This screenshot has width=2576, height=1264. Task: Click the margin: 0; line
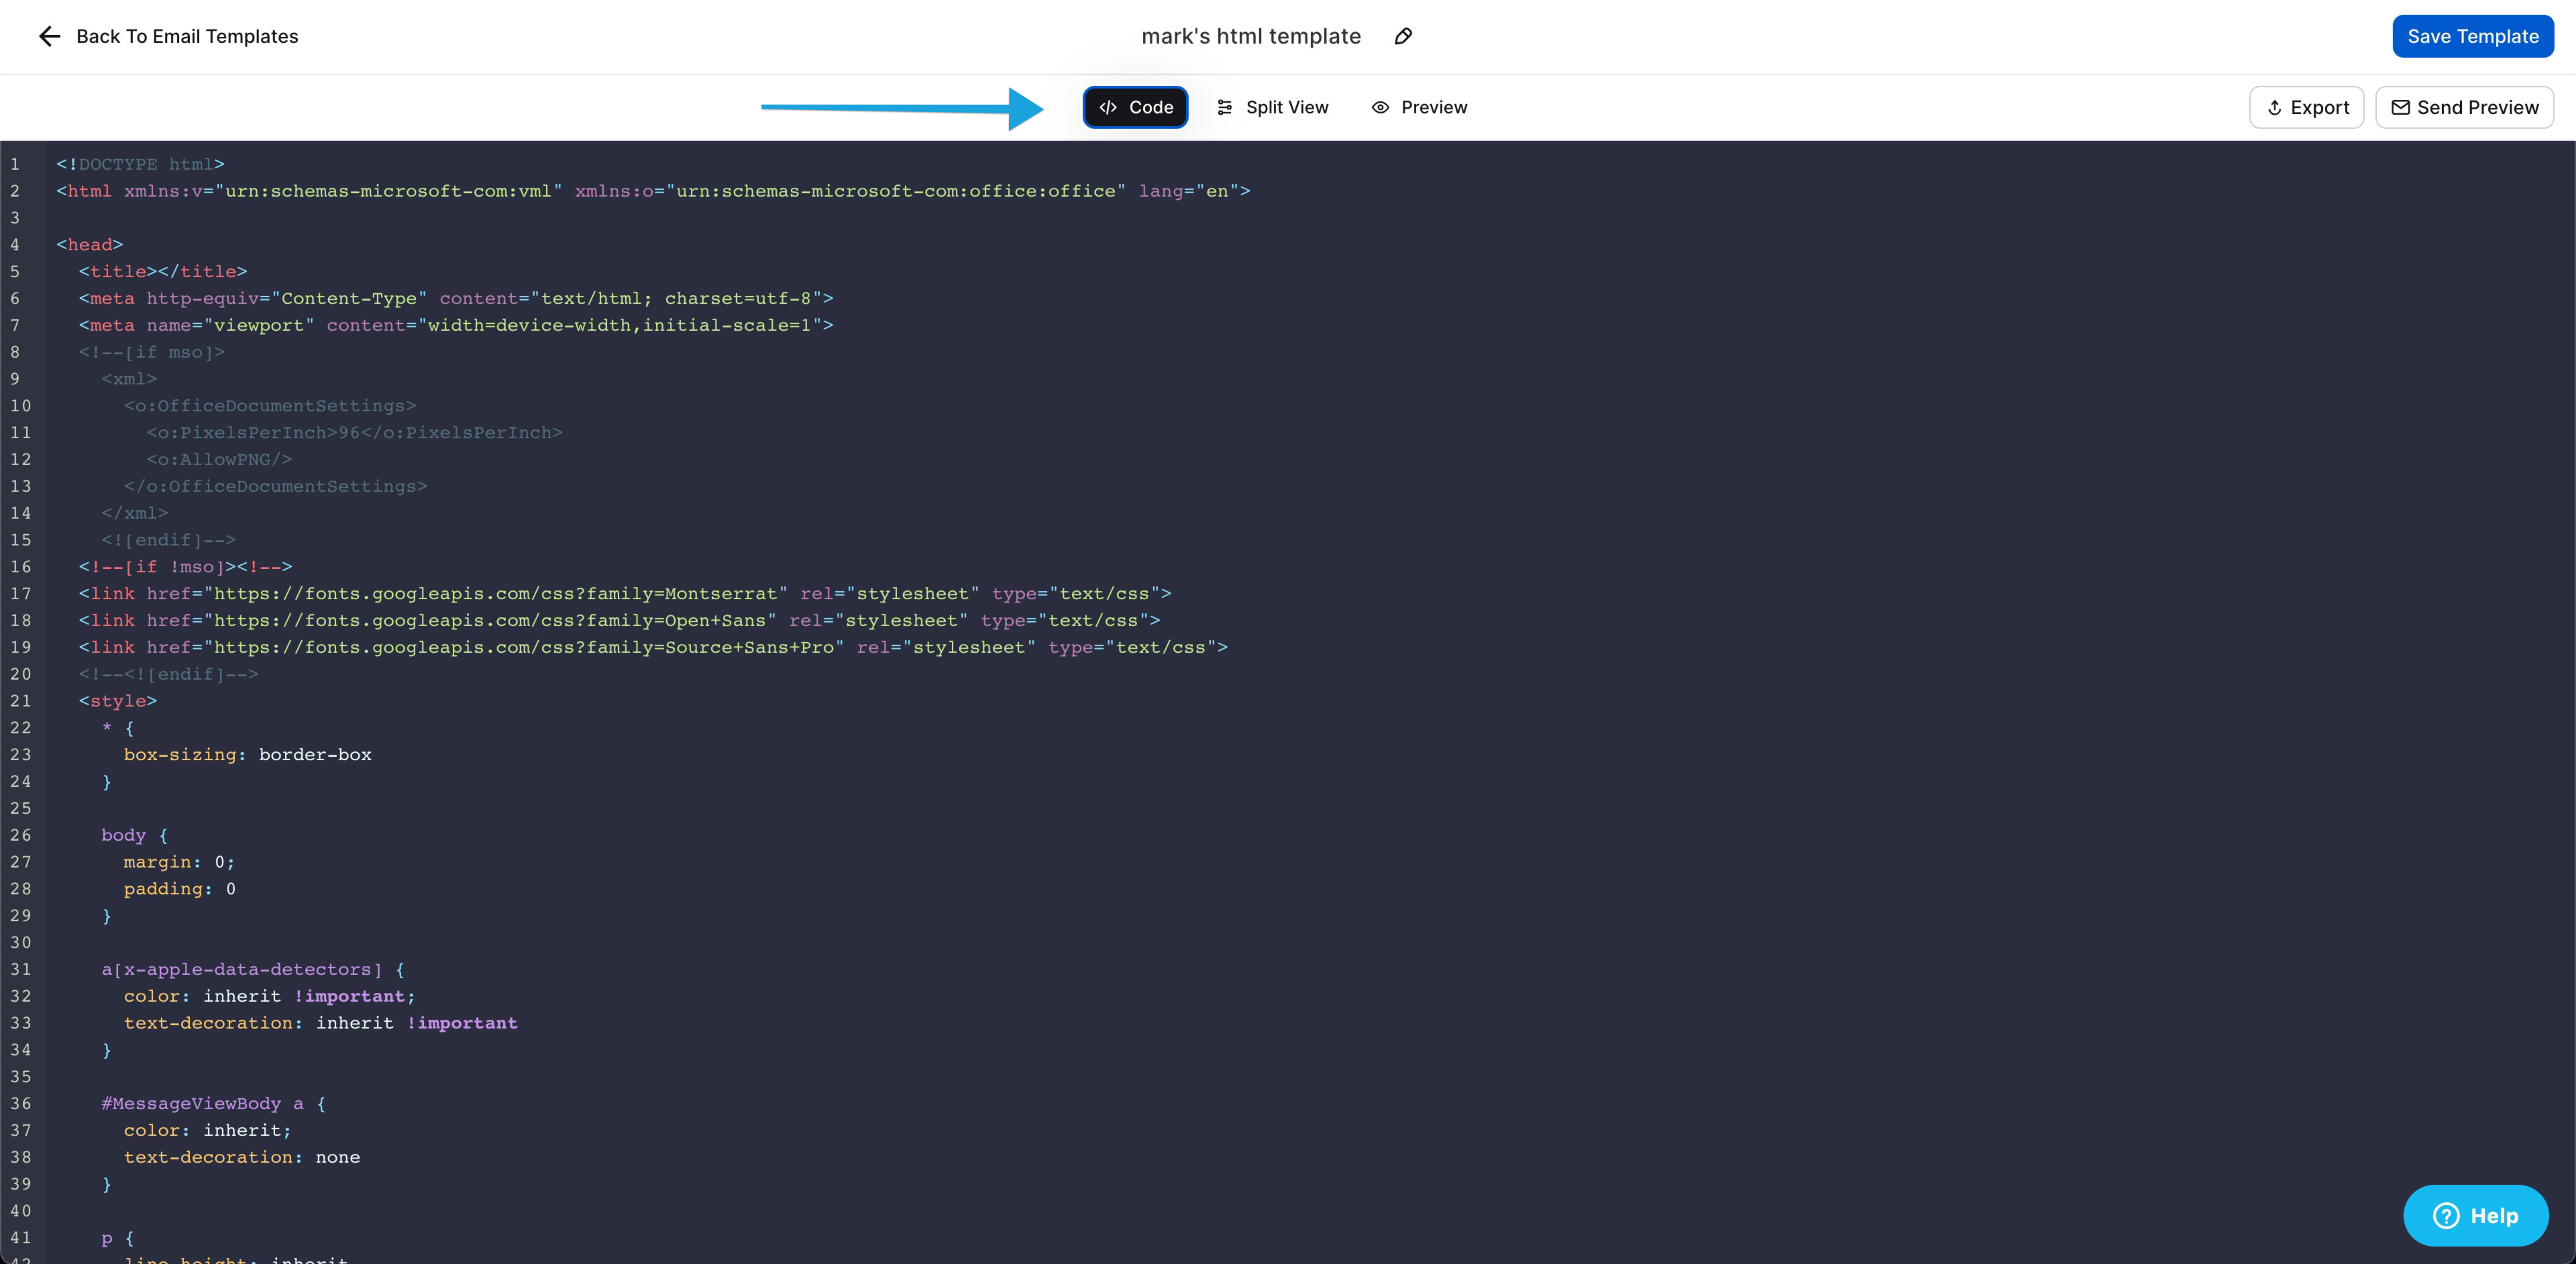[180, 862]
